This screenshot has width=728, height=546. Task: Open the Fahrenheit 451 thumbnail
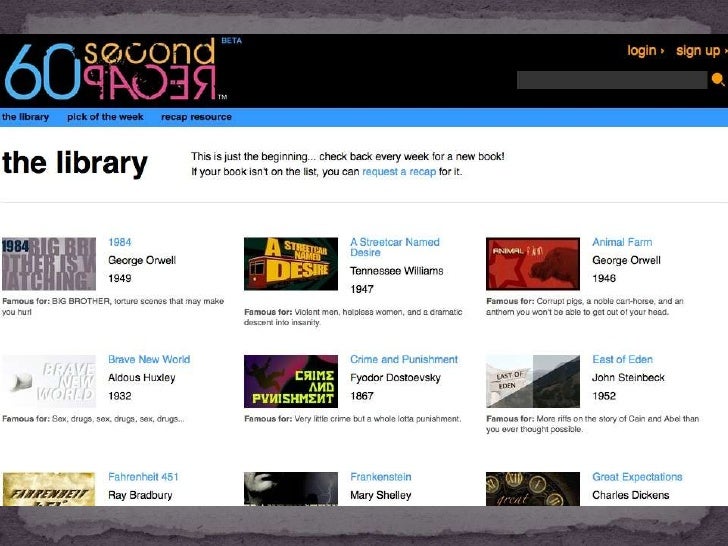coord(49,489)
